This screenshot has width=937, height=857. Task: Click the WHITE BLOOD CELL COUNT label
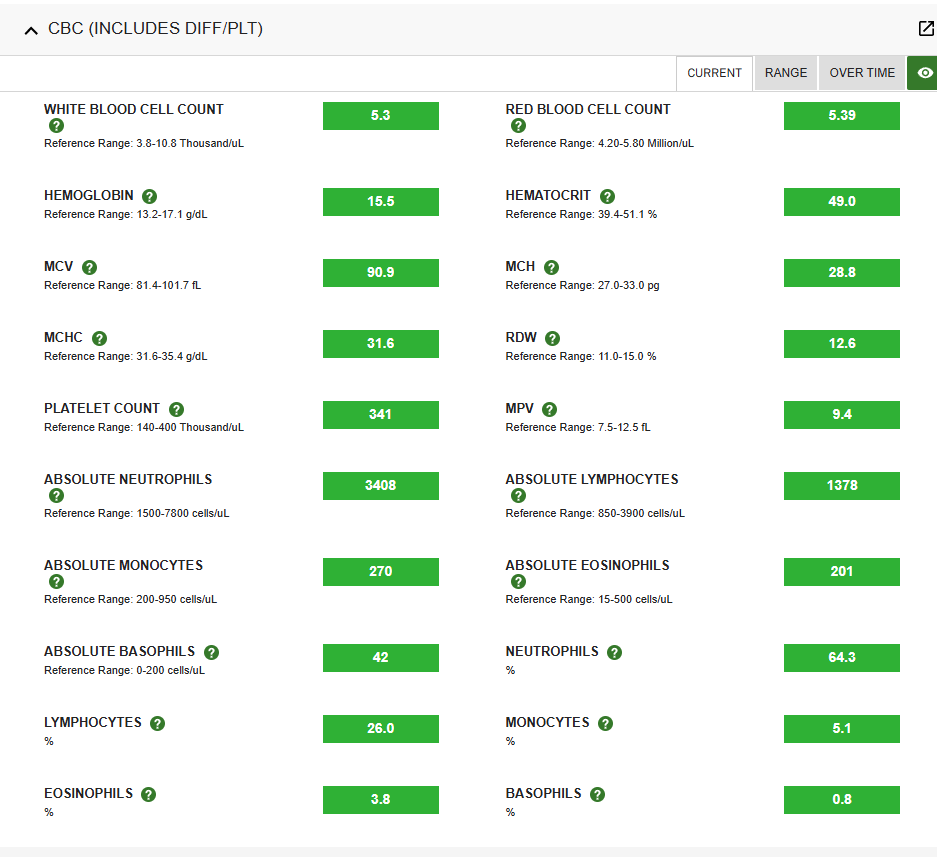coord(134,109)
